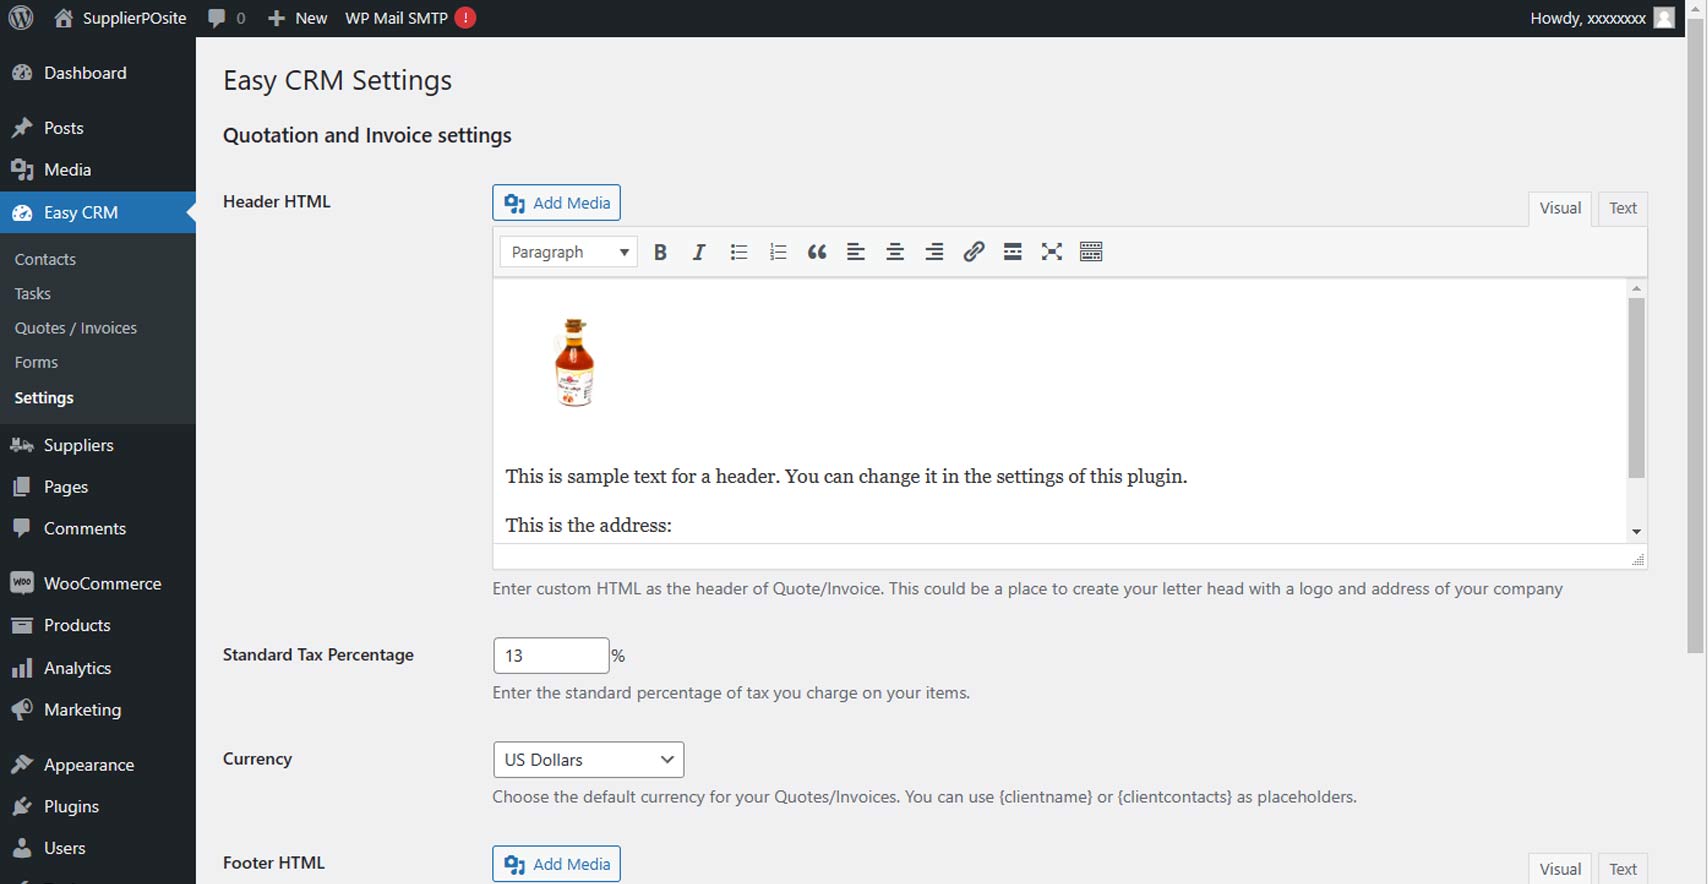This screenshot has width=1708, height=884.
Task: Switch Header HTML editor to Visual tab
Action: click(x=1559, y=208)
